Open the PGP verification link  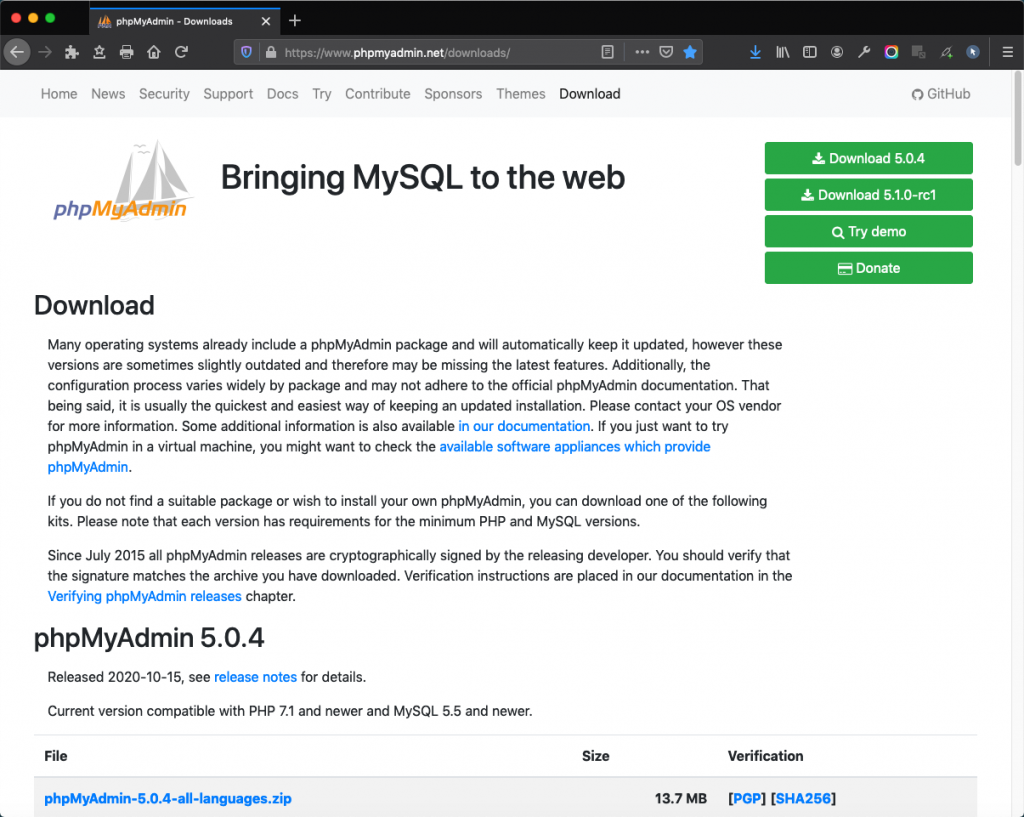[x=746, y=798]
